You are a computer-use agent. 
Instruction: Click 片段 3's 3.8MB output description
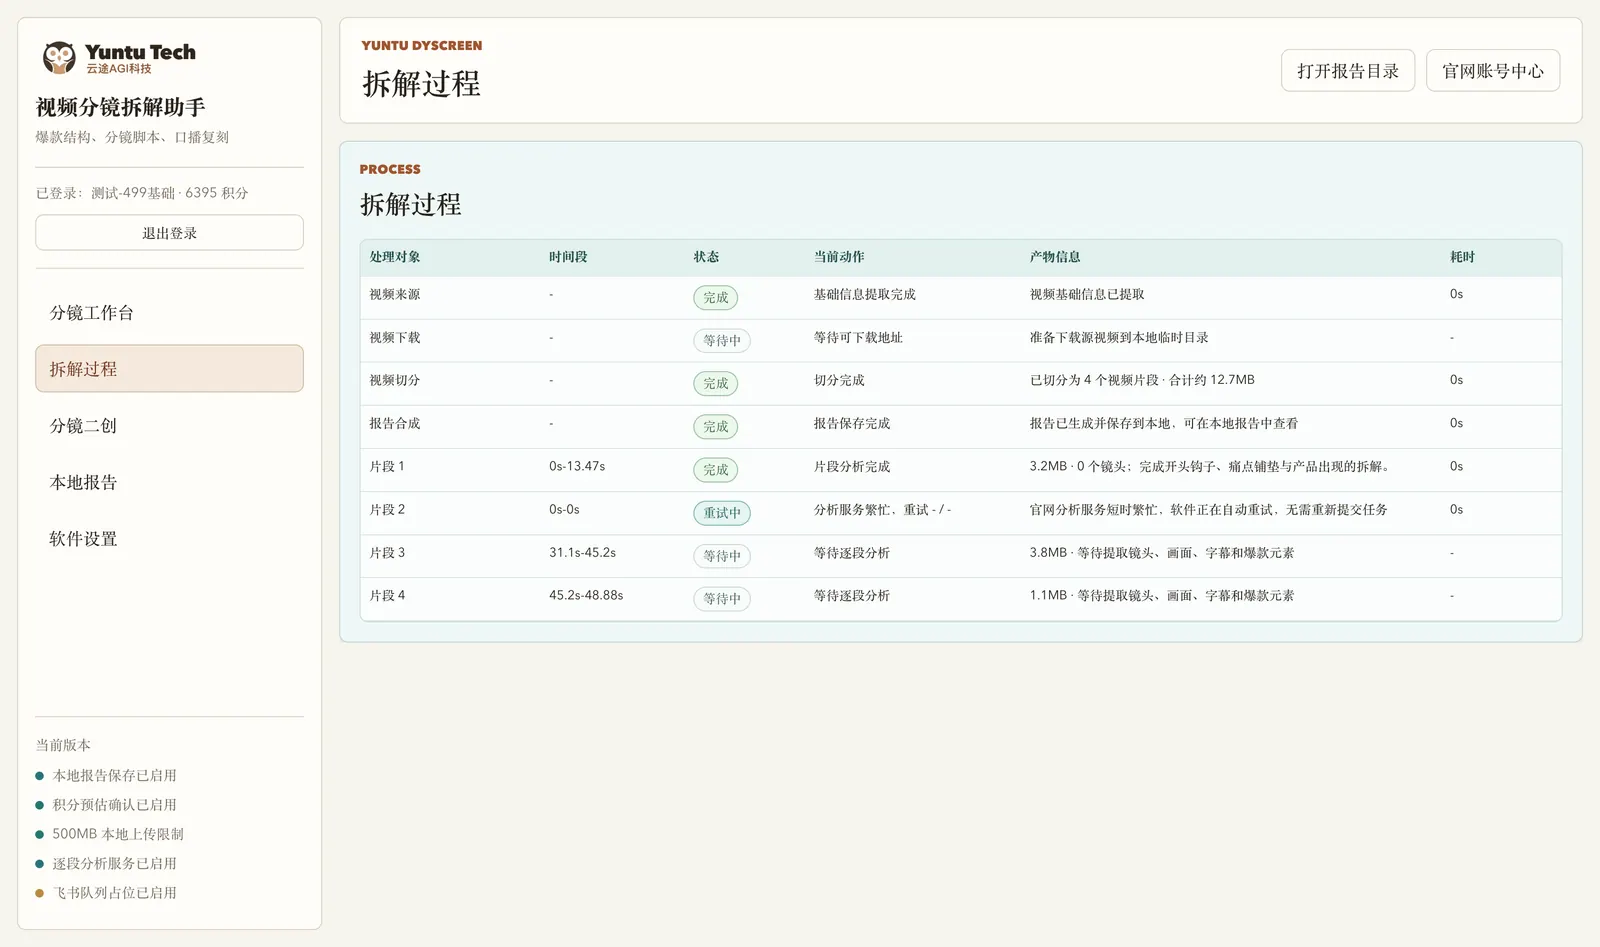(1162, 552)
